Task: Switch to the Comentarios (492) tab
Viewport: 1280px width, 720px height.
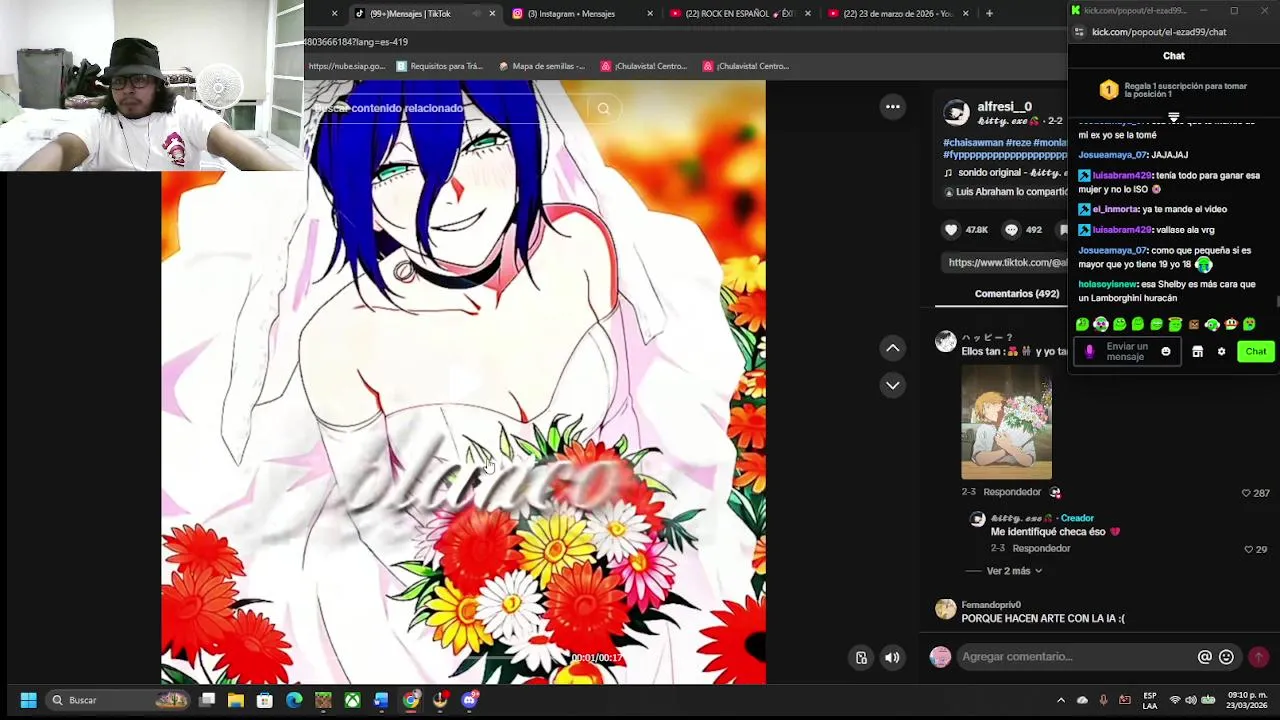Action: 1016,294
